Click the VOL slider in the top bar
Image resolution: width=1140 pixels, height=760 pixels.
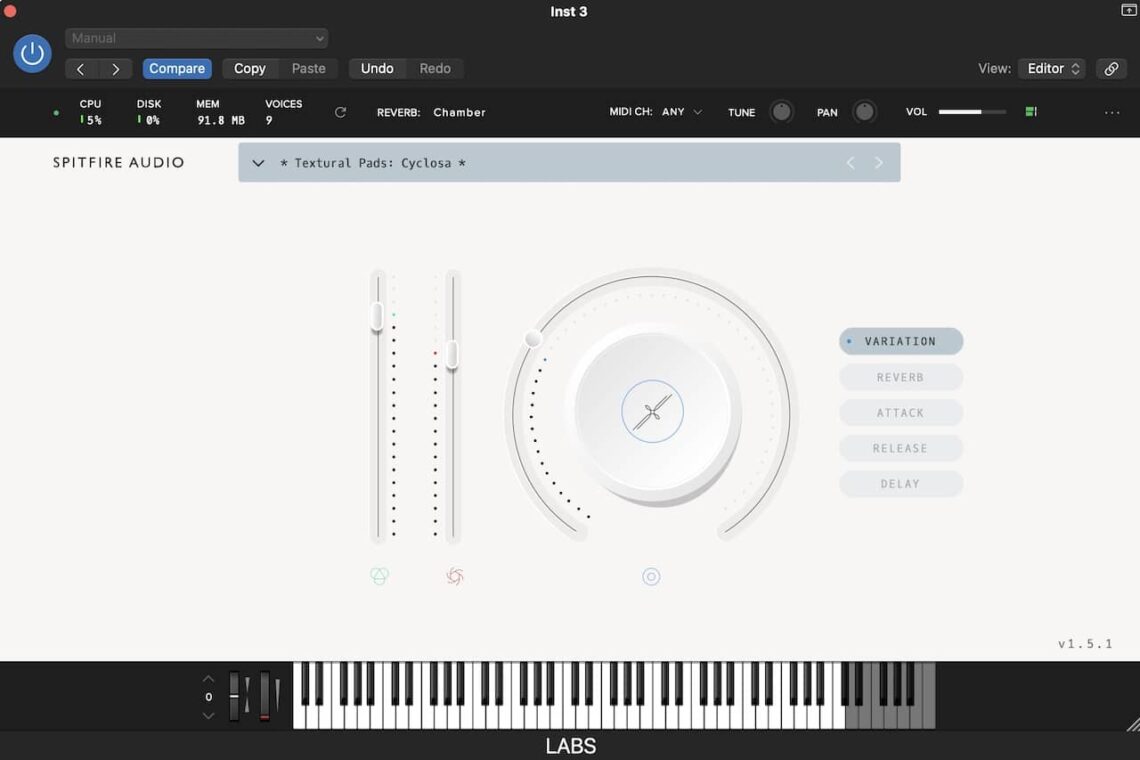point(971,112)
